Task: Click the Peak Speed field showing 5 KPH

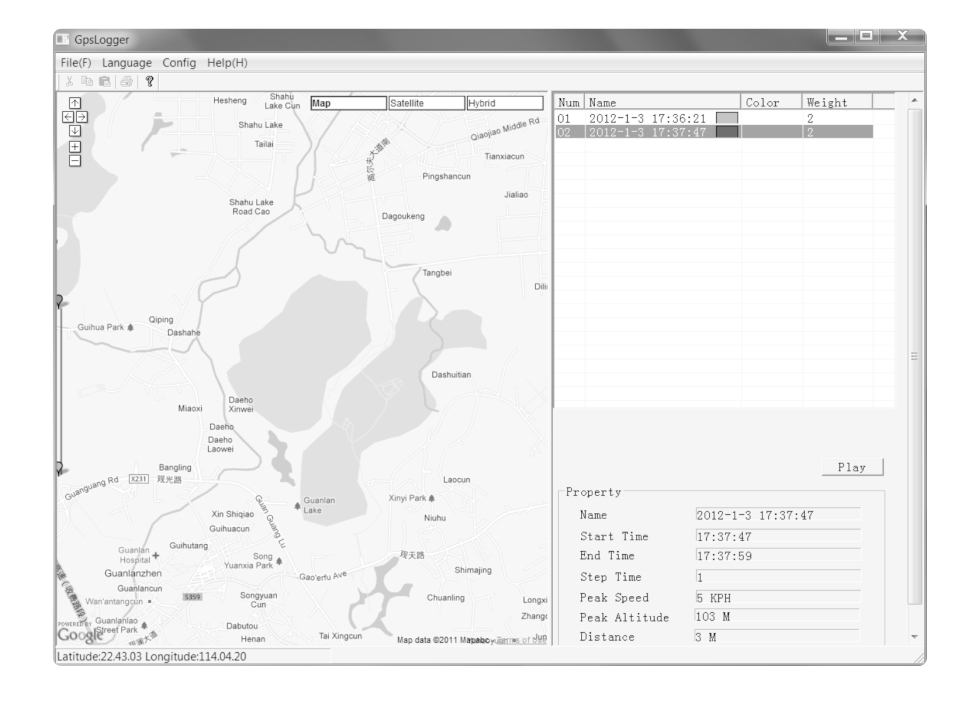Action: 777,597
